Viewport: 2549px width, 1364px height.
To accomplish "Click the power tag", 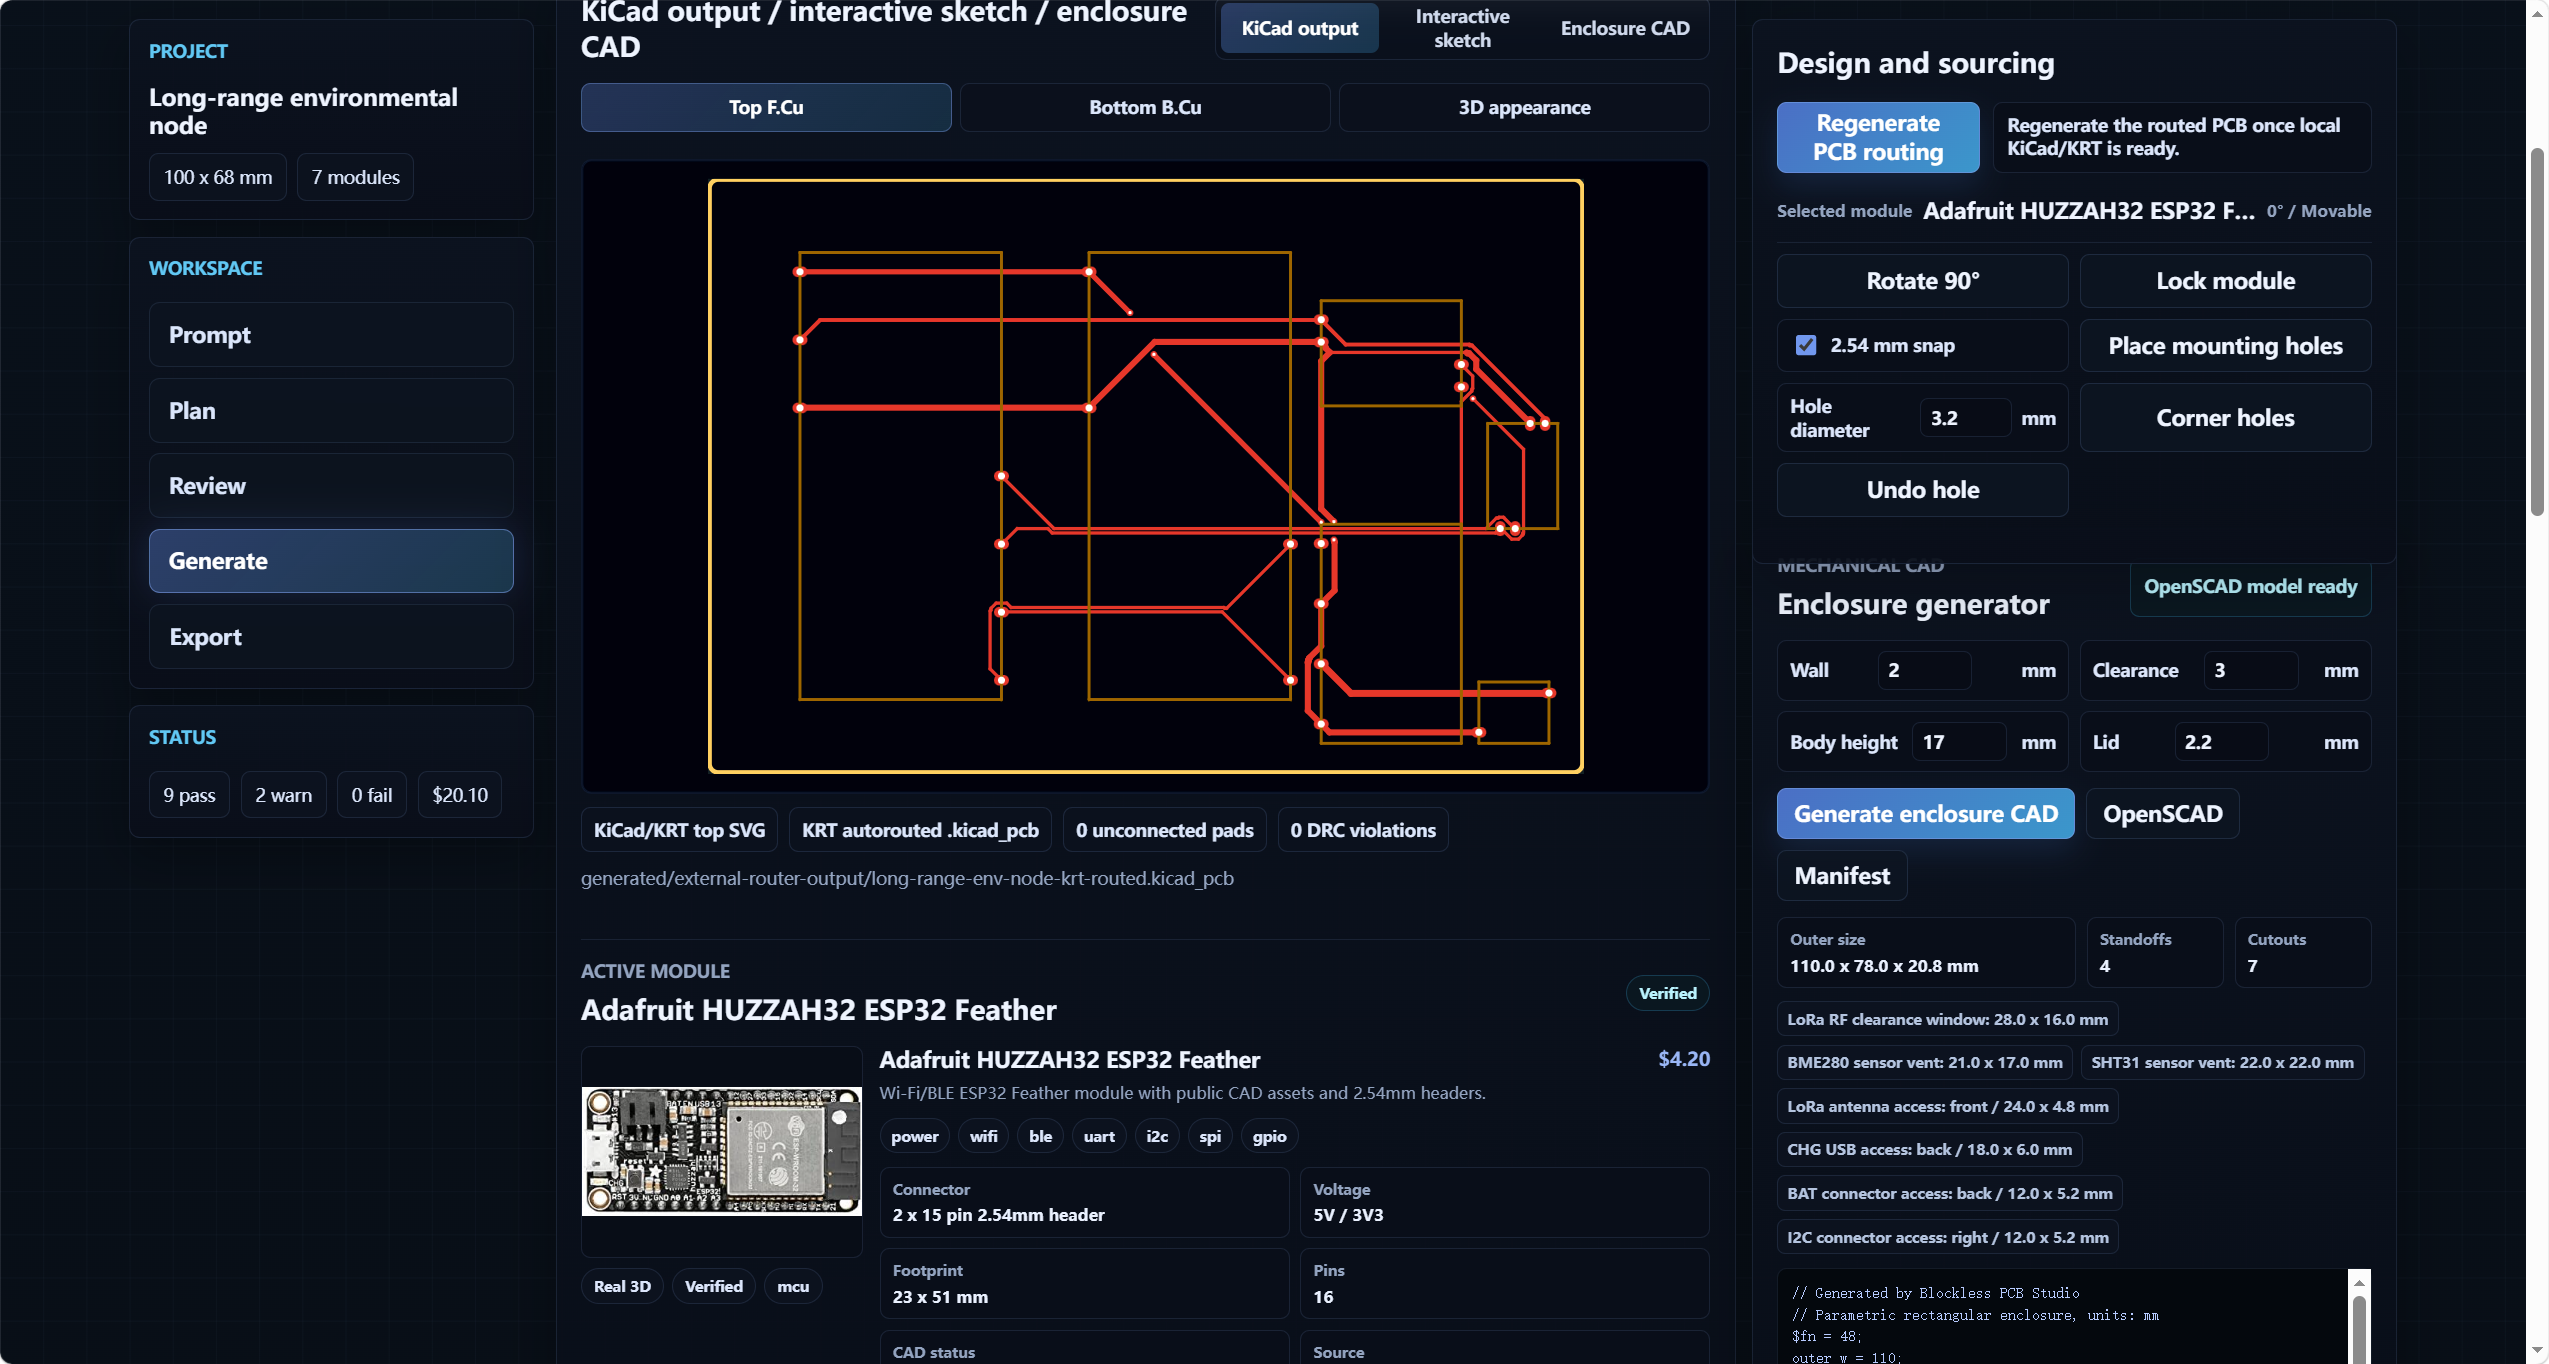I will [914, 1137].
